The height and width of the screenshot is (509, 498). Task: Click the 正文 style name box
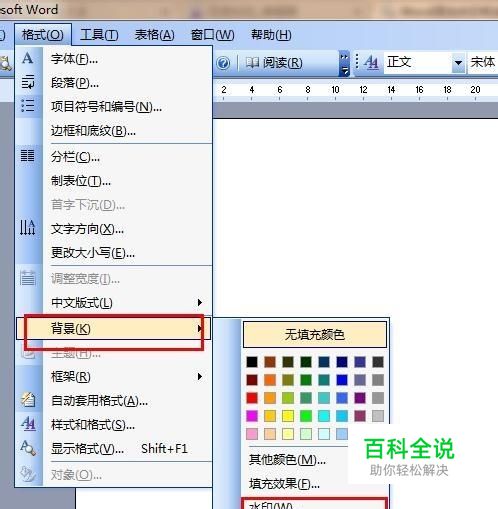pos(418,63)
